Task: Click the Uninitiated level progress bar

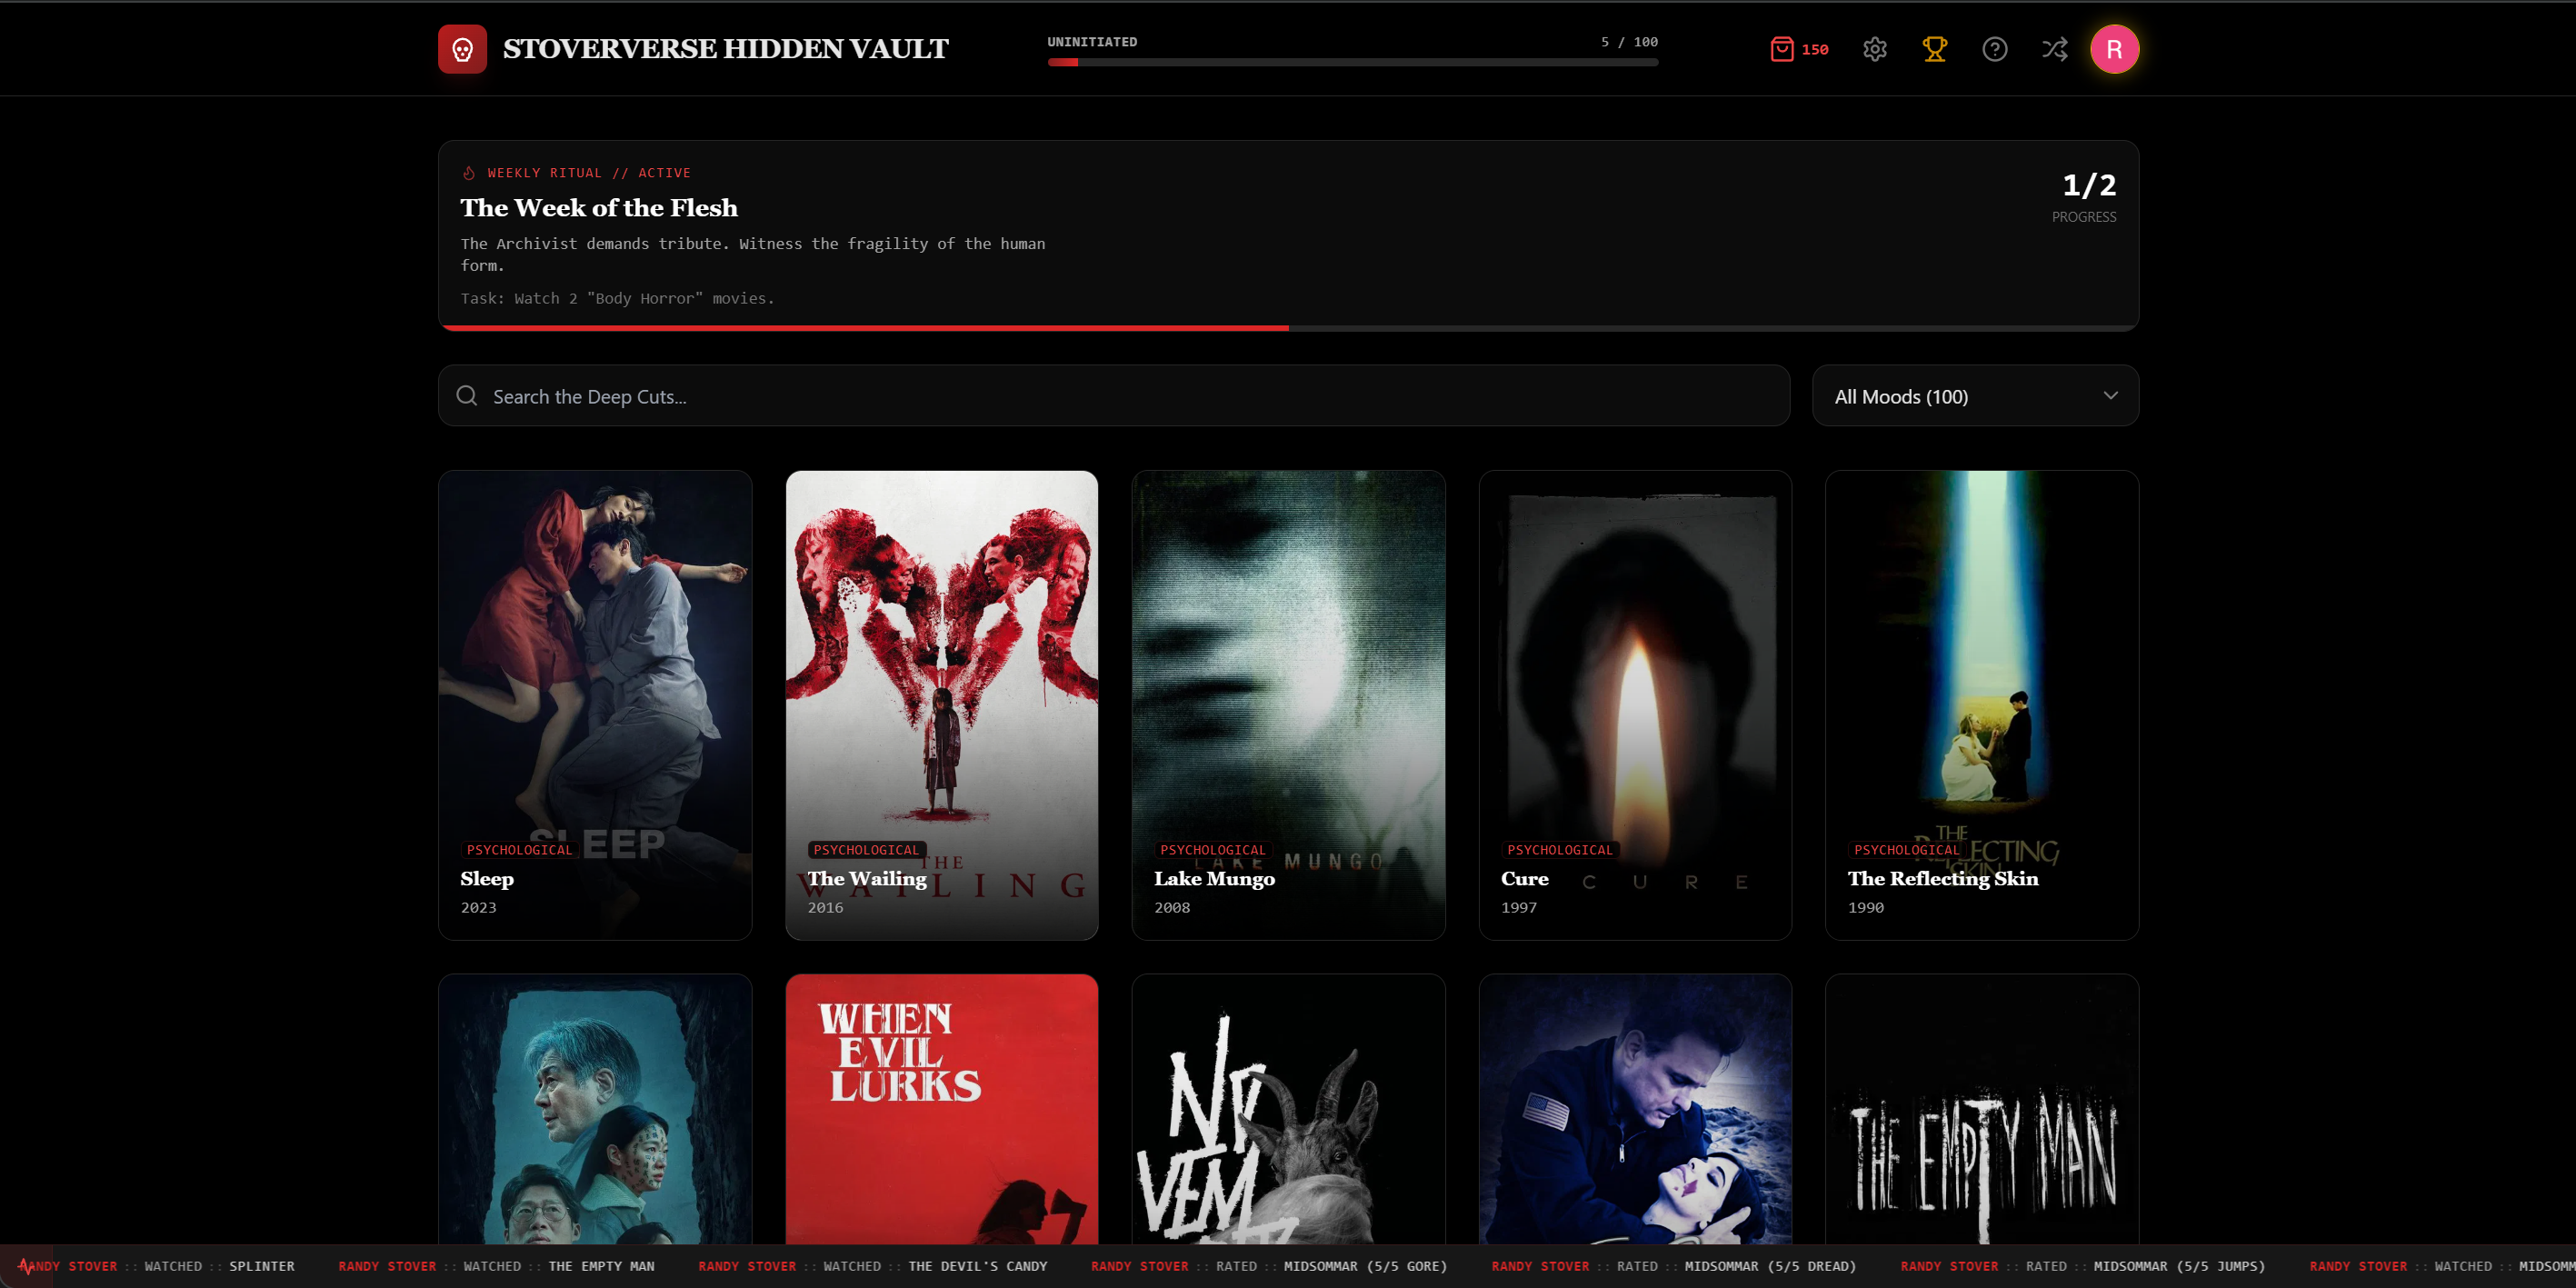Action: coord(1353,62)
